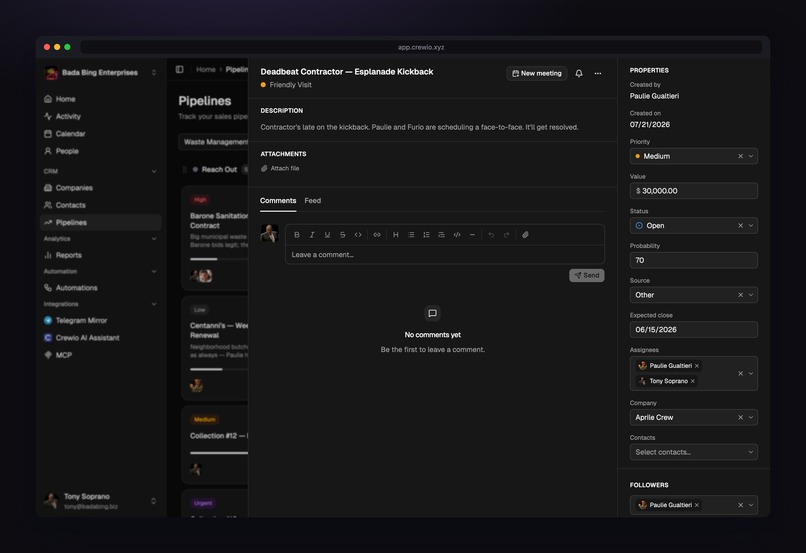Insert a link in the comment
Image resolution: width=806 pixels, height=553 pixels.
coord(377,235)
